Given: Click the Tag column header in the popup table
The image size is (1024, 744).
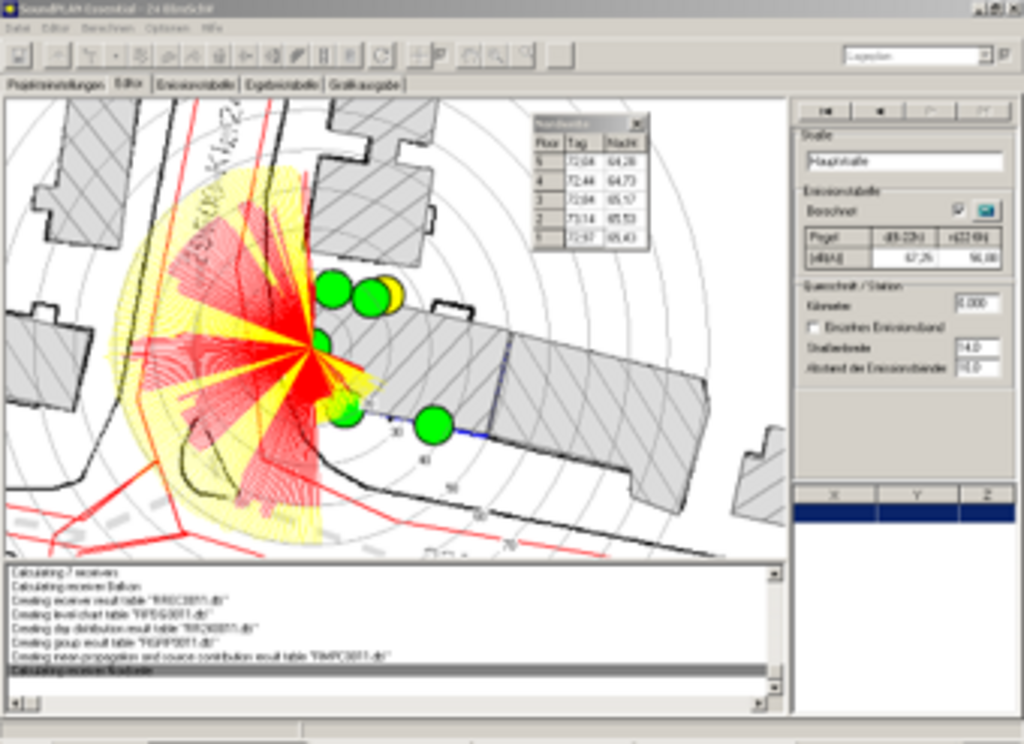Looking at the screenshot, I should point(584,143).
